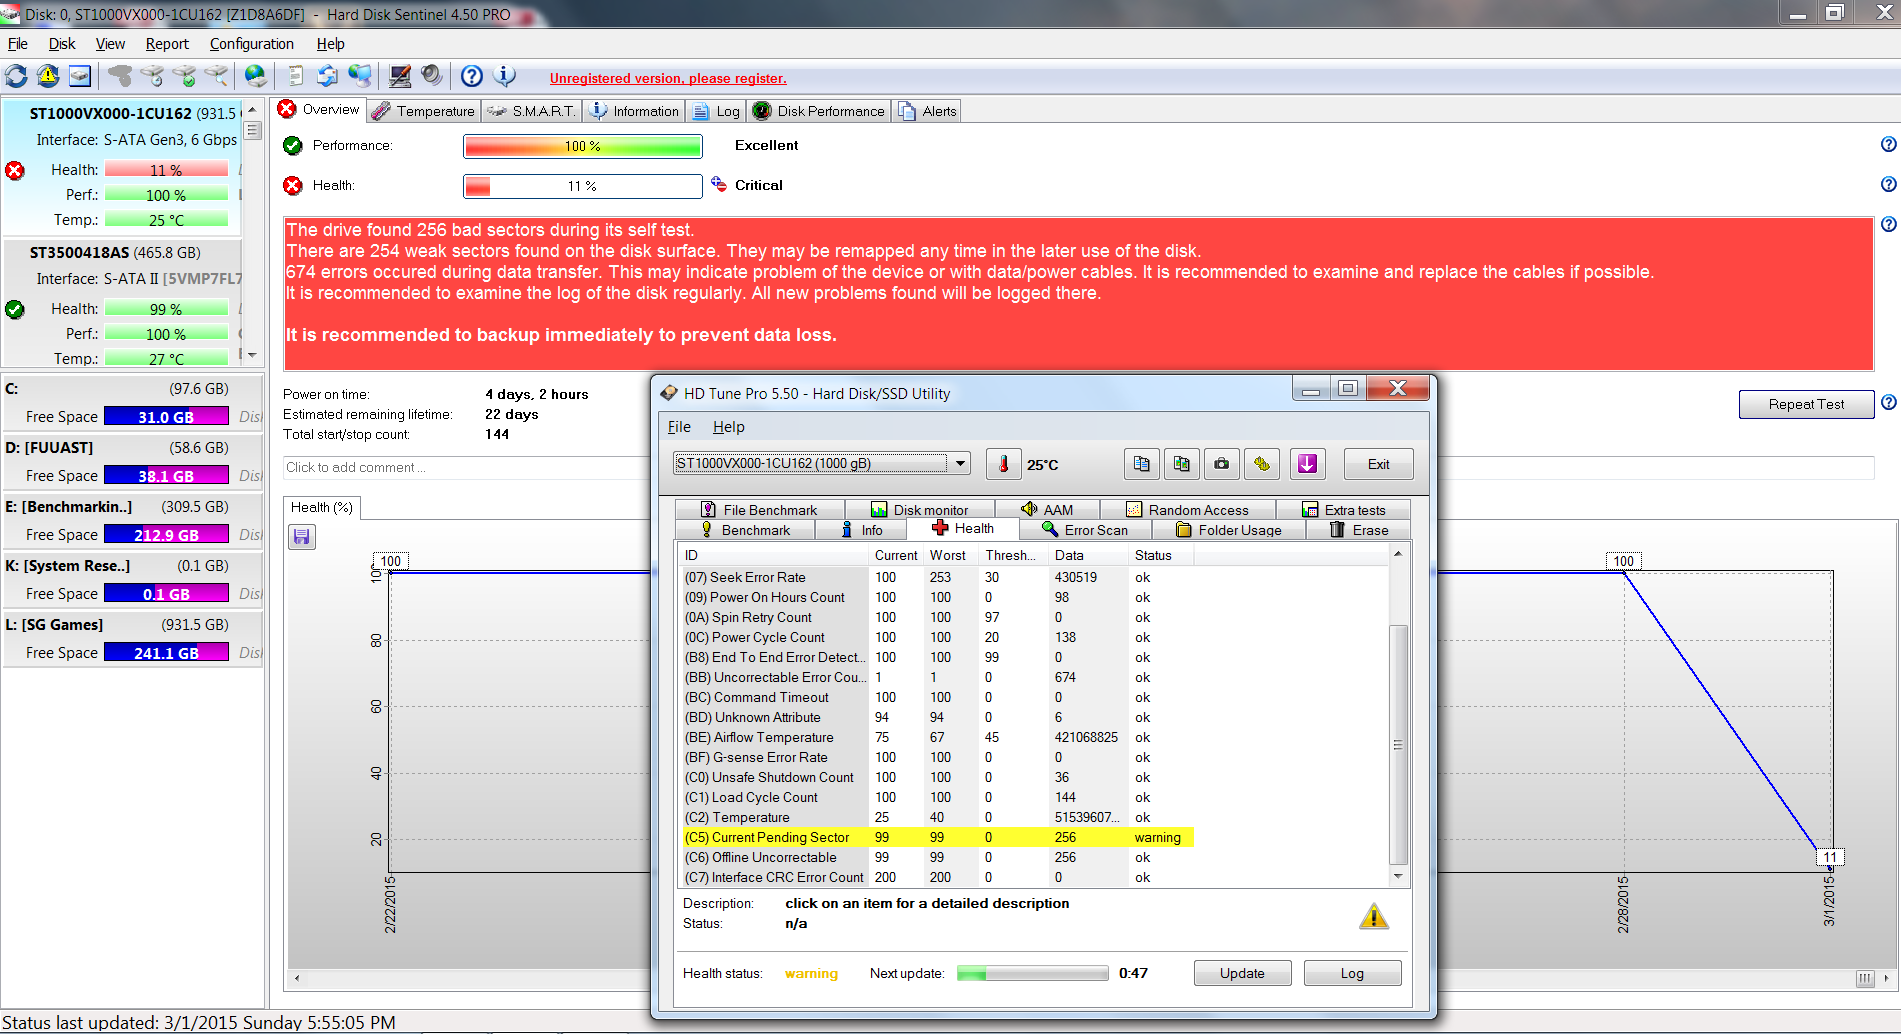Open the HD Tune drive selection dropdown
This screenshot has height=1034, width=1901.
[x=960, y=463]
